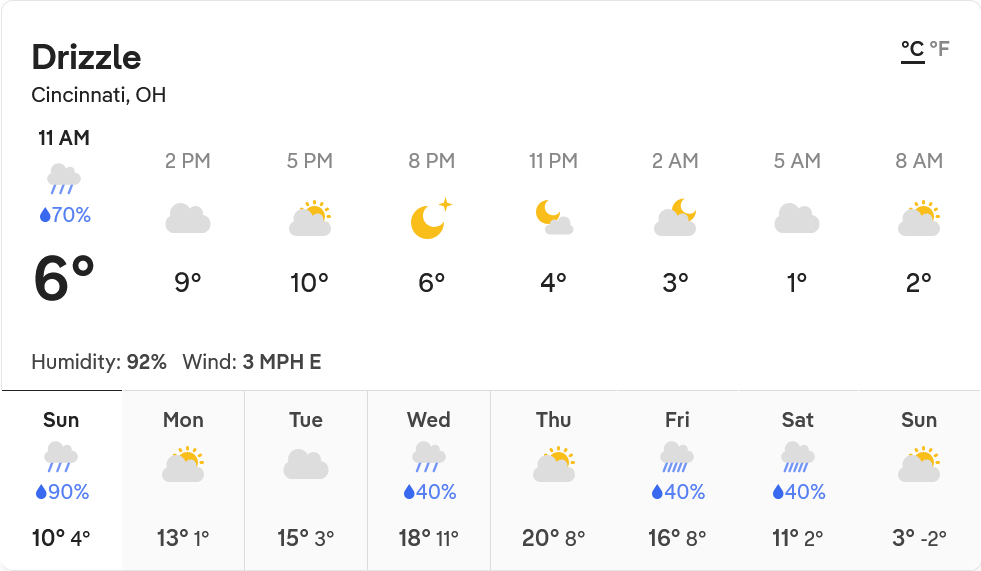
Task: Open Wednesday's forecast
Action: point(429,480)
